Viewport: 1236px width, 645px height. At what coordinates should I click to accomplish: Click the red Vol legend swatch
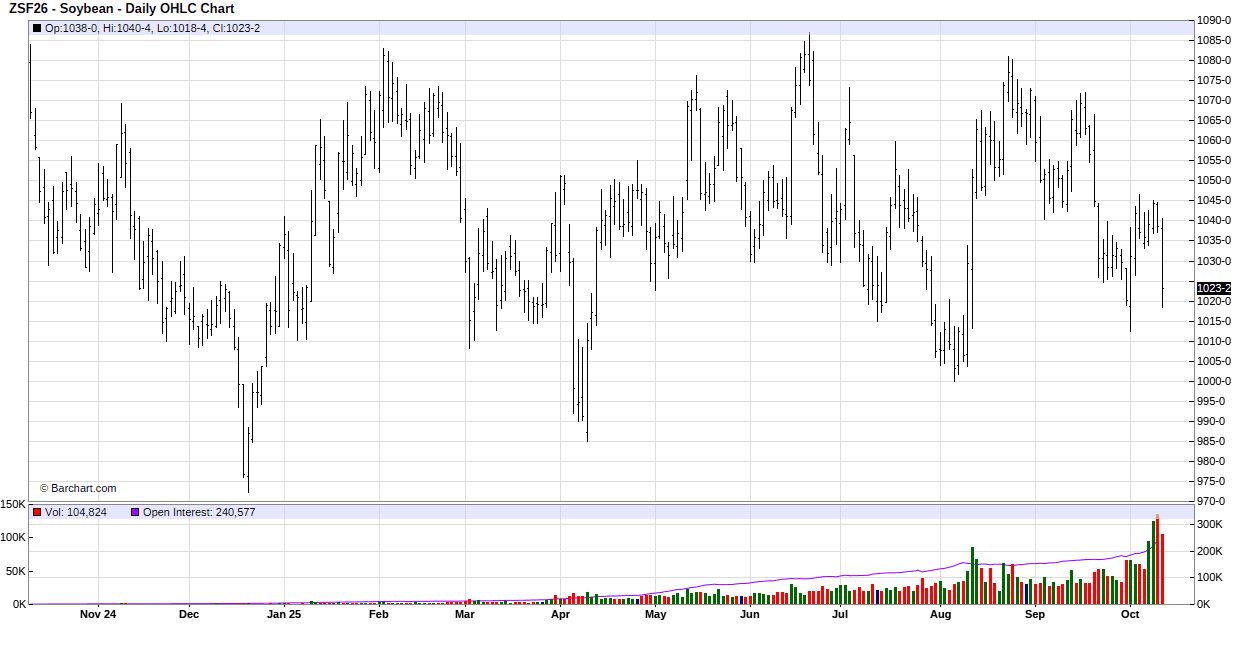pos(37,512)
